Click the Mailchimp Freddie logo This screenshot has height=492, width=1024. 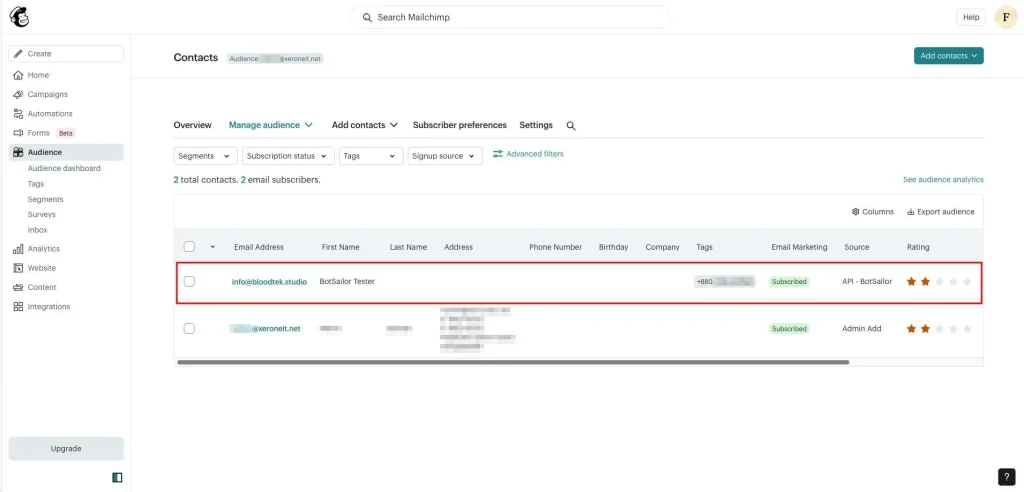[20, 18]
